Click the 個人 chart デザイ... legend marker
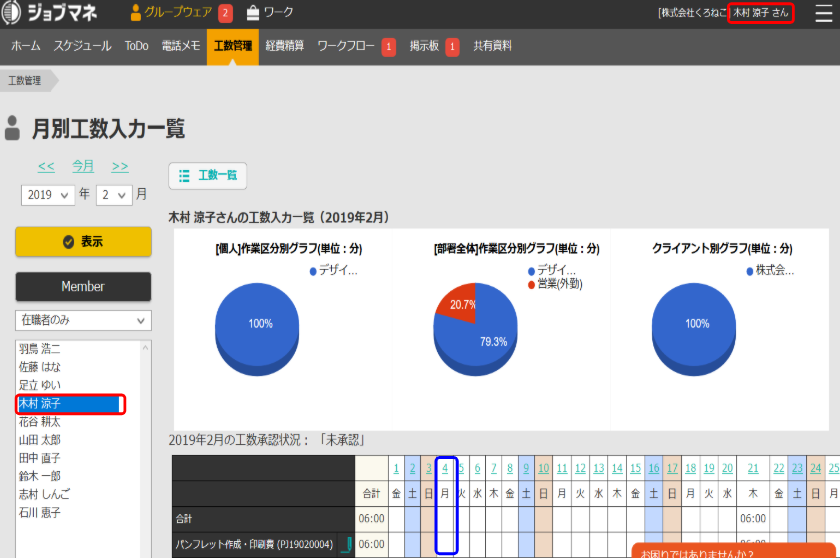Image resolution: width=840 pixels, height=558 pixels. [313, 272]
